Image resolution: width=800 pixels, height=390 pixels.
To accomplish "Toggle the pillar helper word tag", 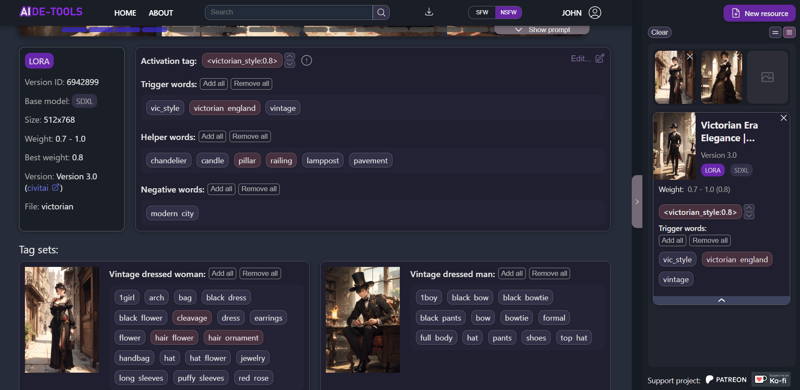I will click(247, 160).
